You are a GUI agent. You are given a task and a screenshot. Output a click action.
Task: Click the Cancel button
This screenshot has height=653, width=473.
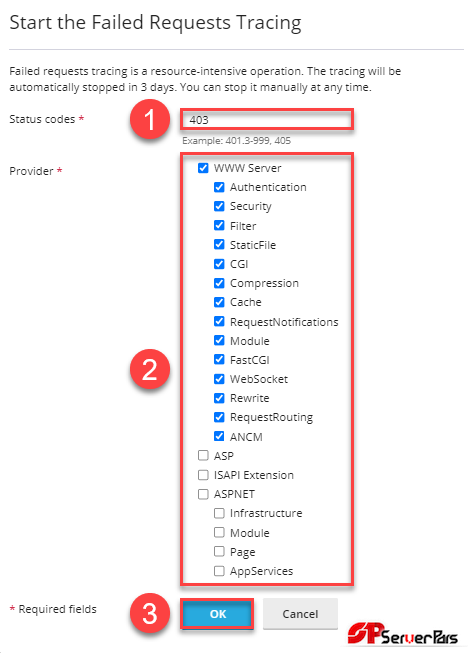300,614
